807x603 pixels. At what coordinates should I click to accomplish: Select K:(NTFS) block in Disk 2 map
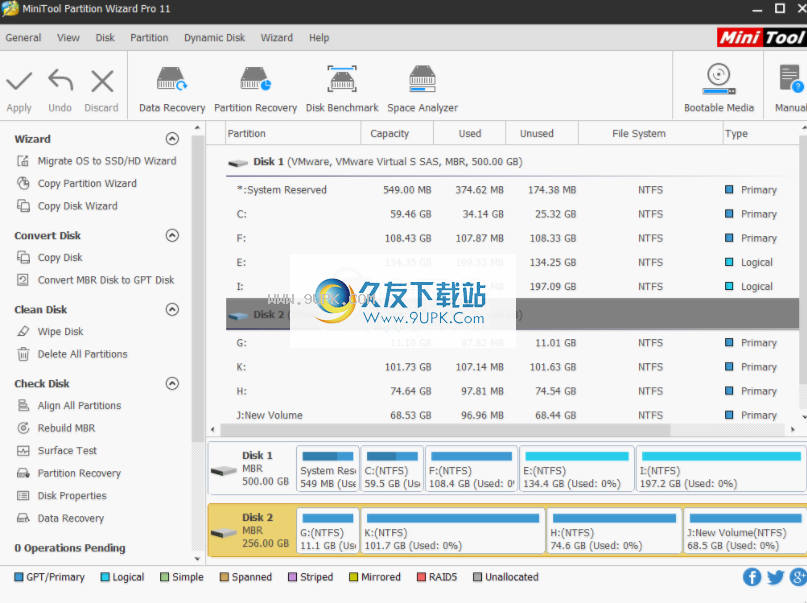click(x=453, y=531)
